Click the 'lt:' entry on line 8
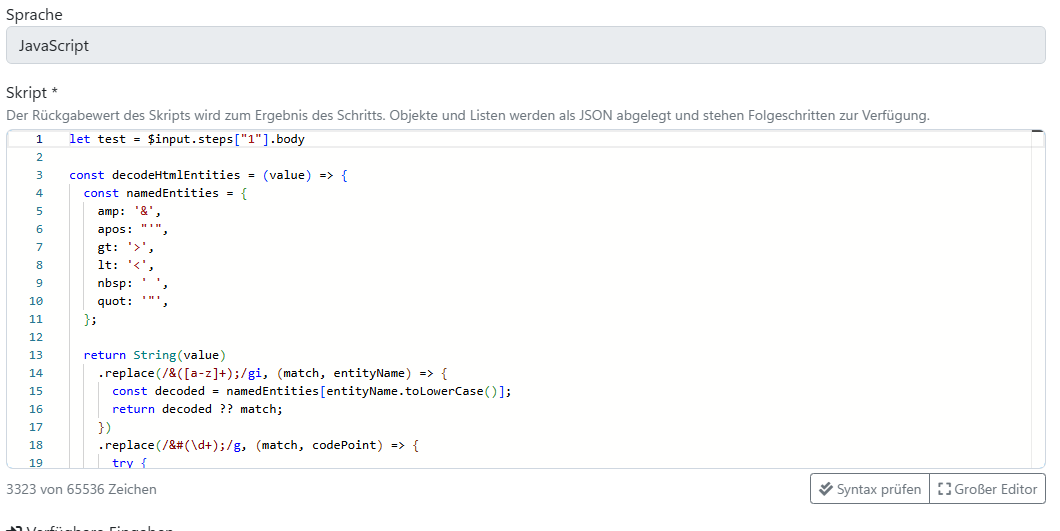This screenshot has width=1060, height=531. 126,265
